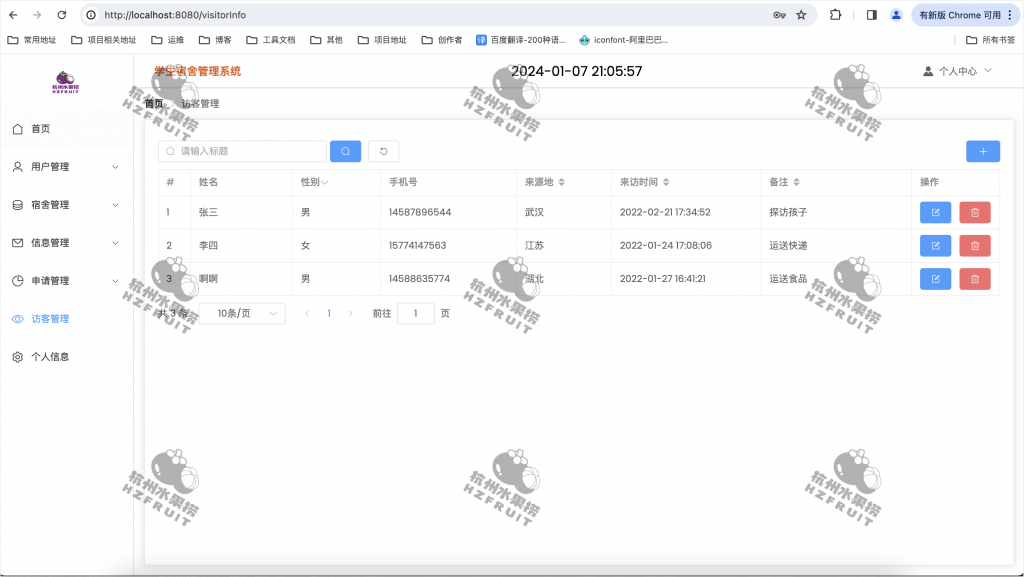
Task: Select the 首页 home icon in the sidebar
Action: [x=17, y=128]
